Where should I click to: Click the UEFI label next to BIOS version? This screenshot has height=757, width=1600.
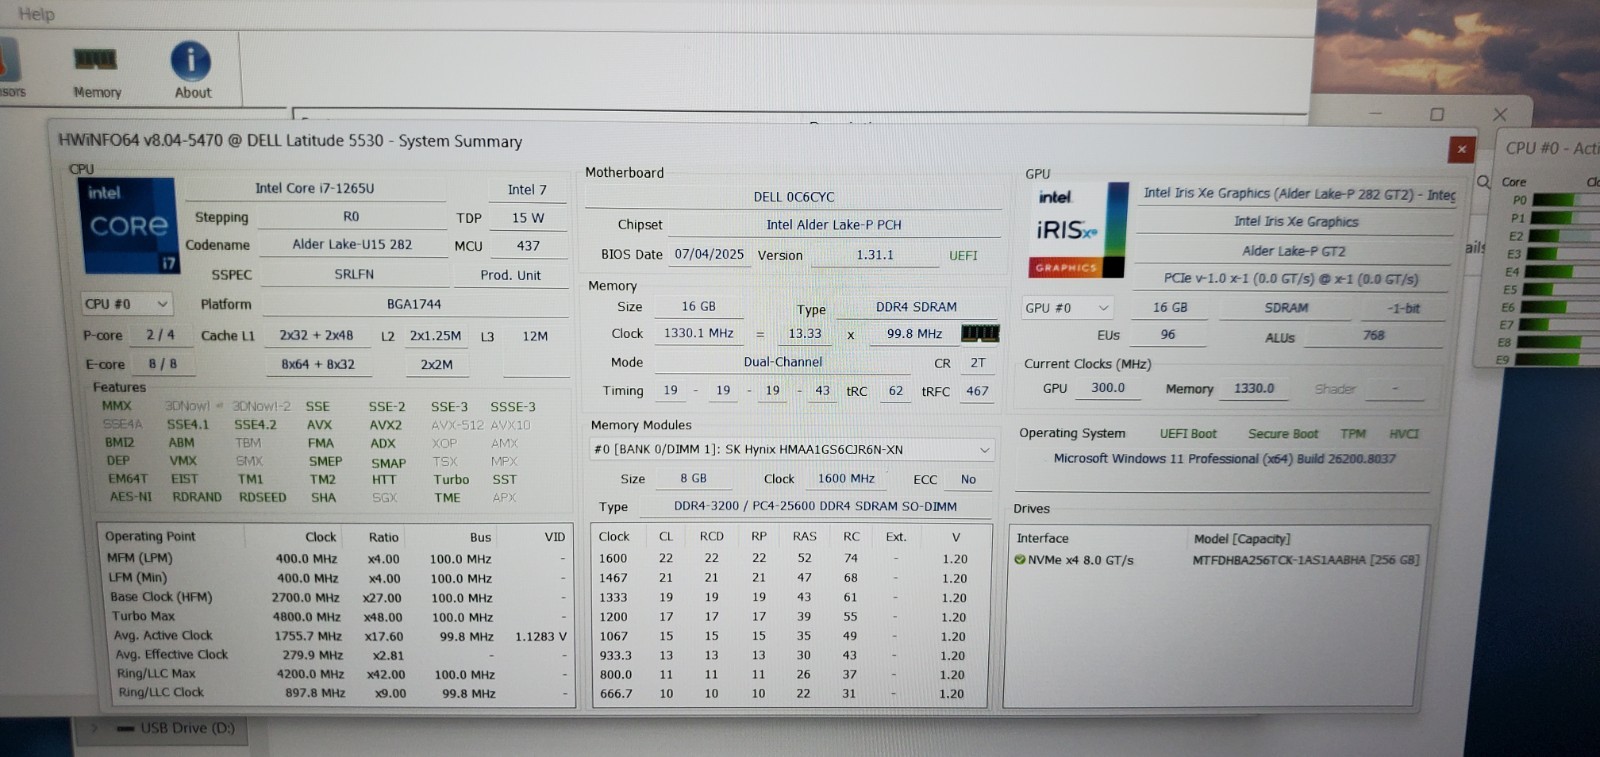pyautogui.click(x=963, y=256)
